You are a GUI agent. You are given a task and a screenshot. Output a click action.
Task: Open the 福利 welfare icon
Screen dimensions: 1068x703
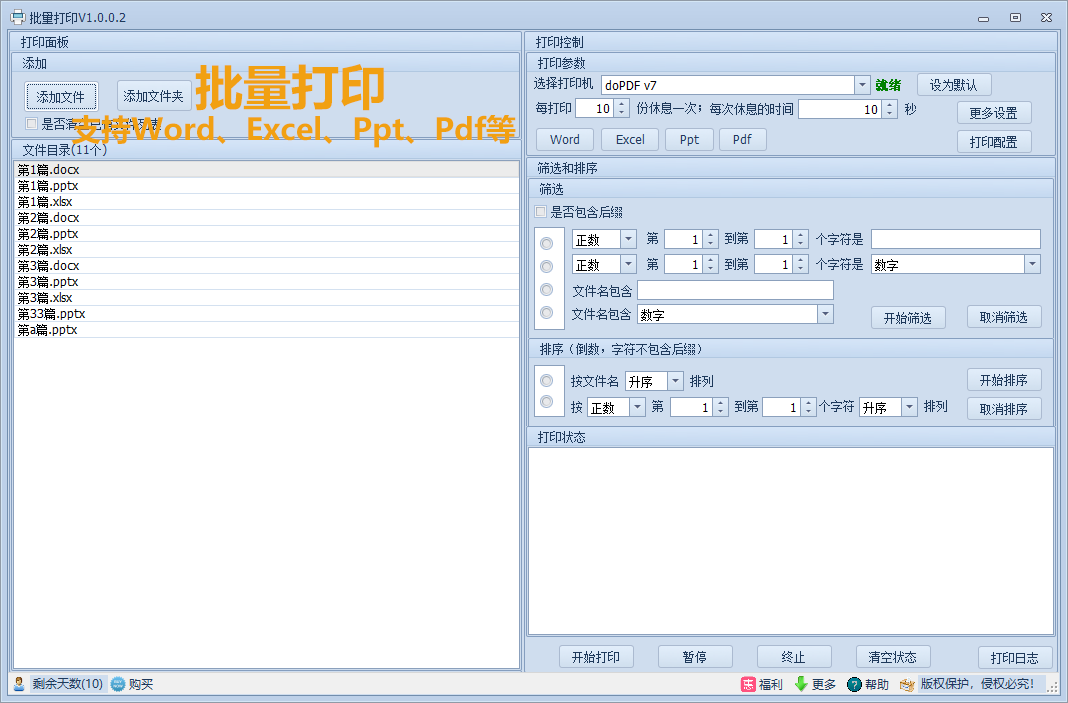[x=749, y=684]
